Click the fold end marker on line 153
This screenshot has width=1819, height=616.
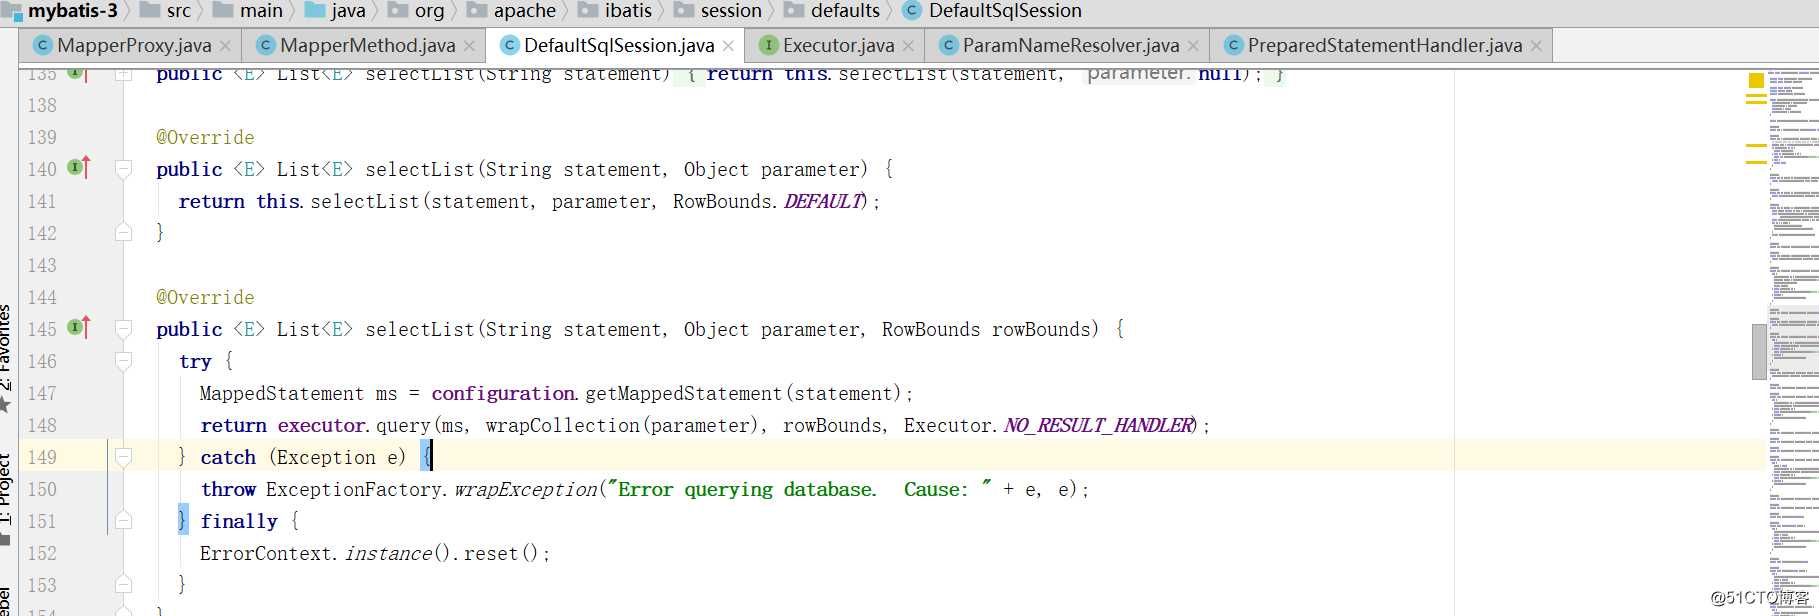[124, 585]
